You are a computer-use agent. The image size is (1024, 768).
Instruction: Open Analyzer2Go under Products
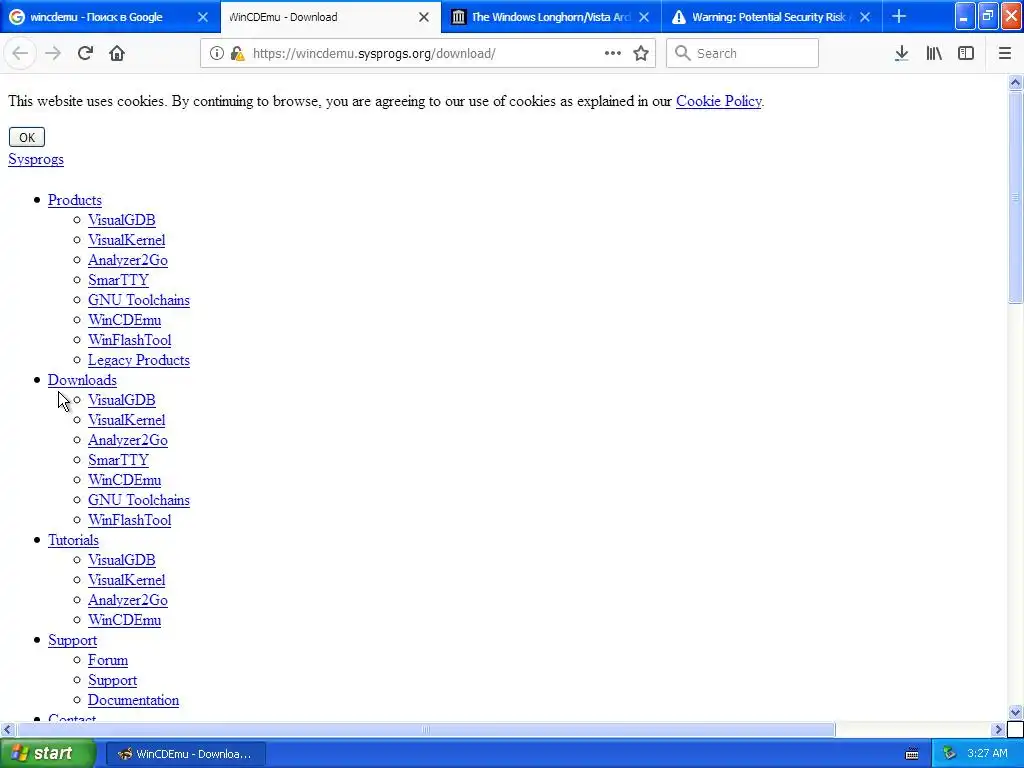point(128,260)
